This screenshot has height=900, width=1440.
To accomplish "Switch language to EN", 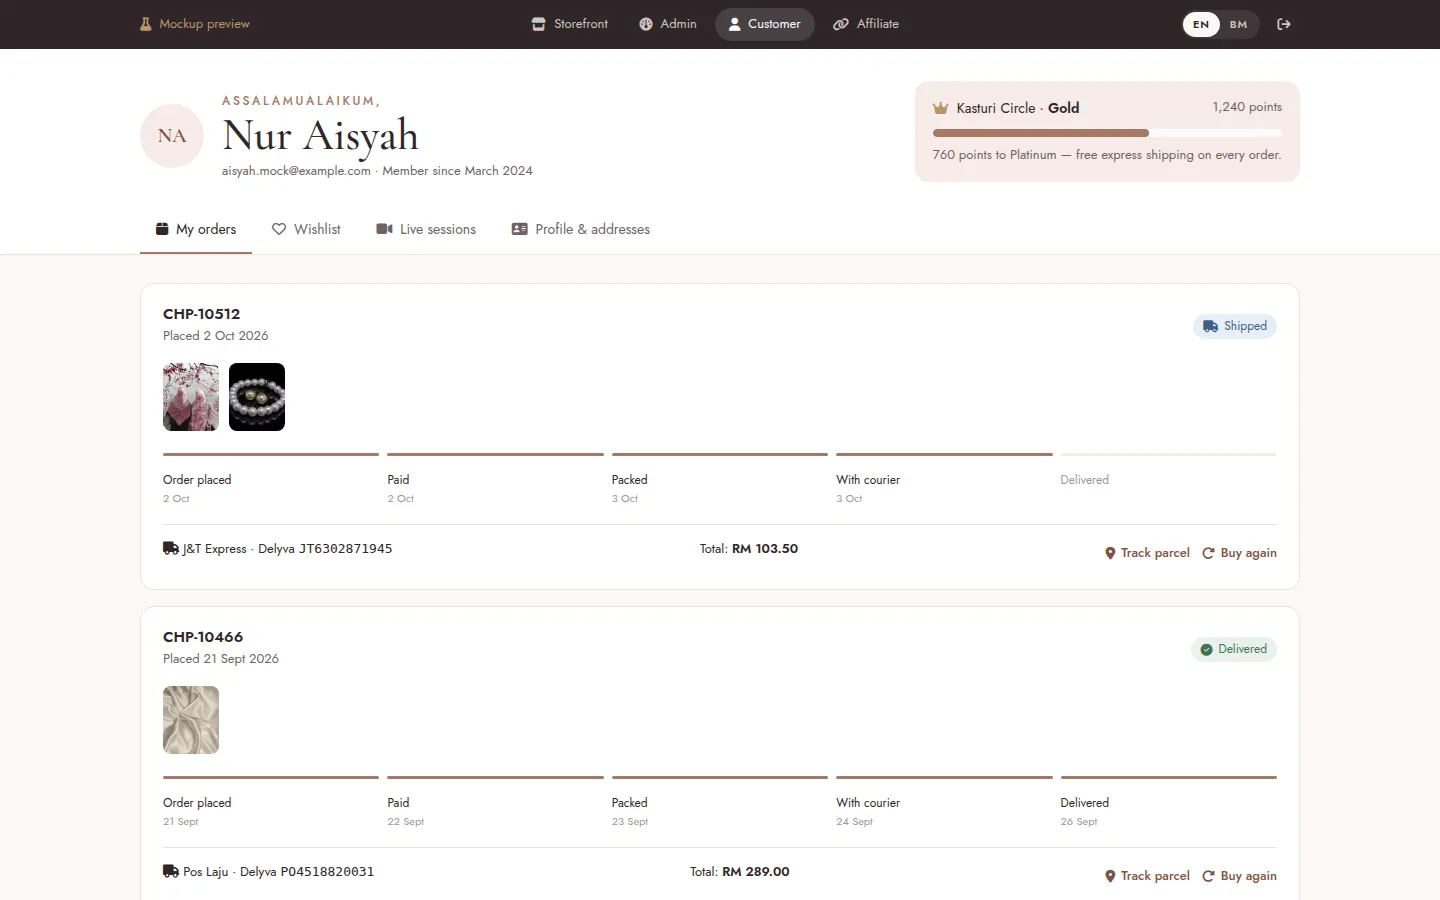I will [1201, 24].
